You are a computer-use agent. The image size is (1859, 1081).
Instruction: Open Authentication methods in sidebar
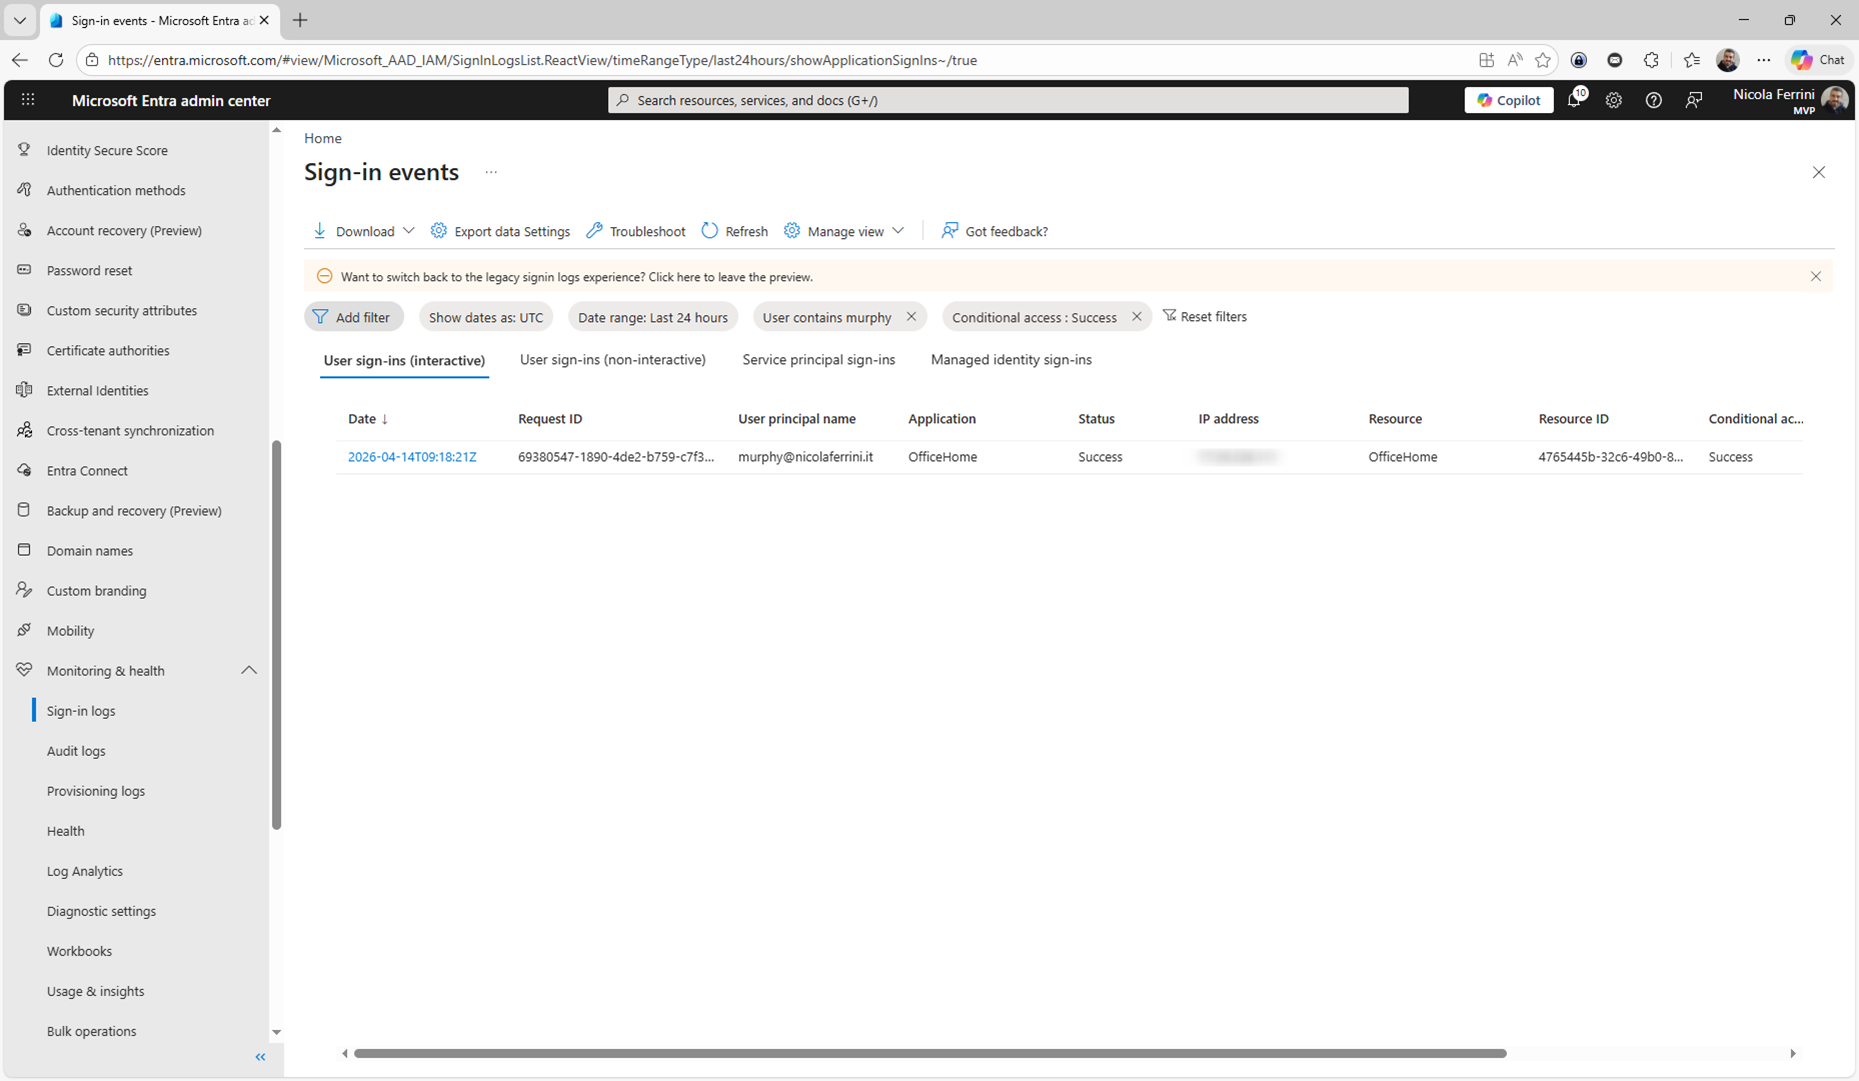coord(116,190)
